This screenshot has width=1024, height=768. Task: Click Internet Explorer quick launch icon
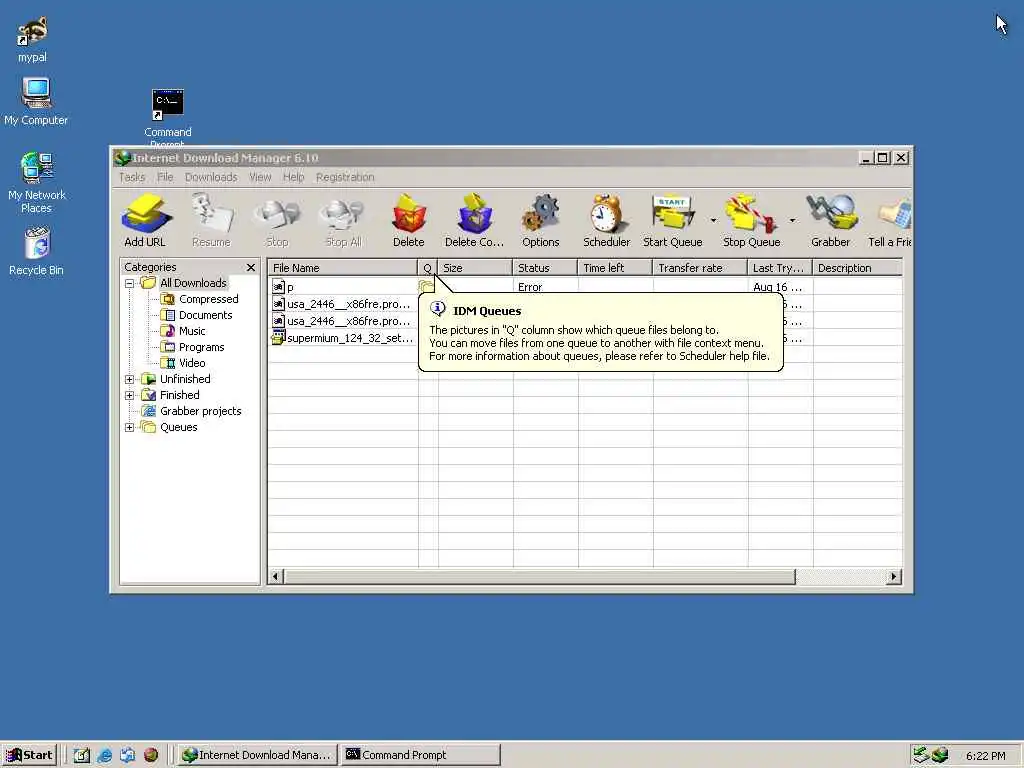pyautogui.click(x=104, y=756)
